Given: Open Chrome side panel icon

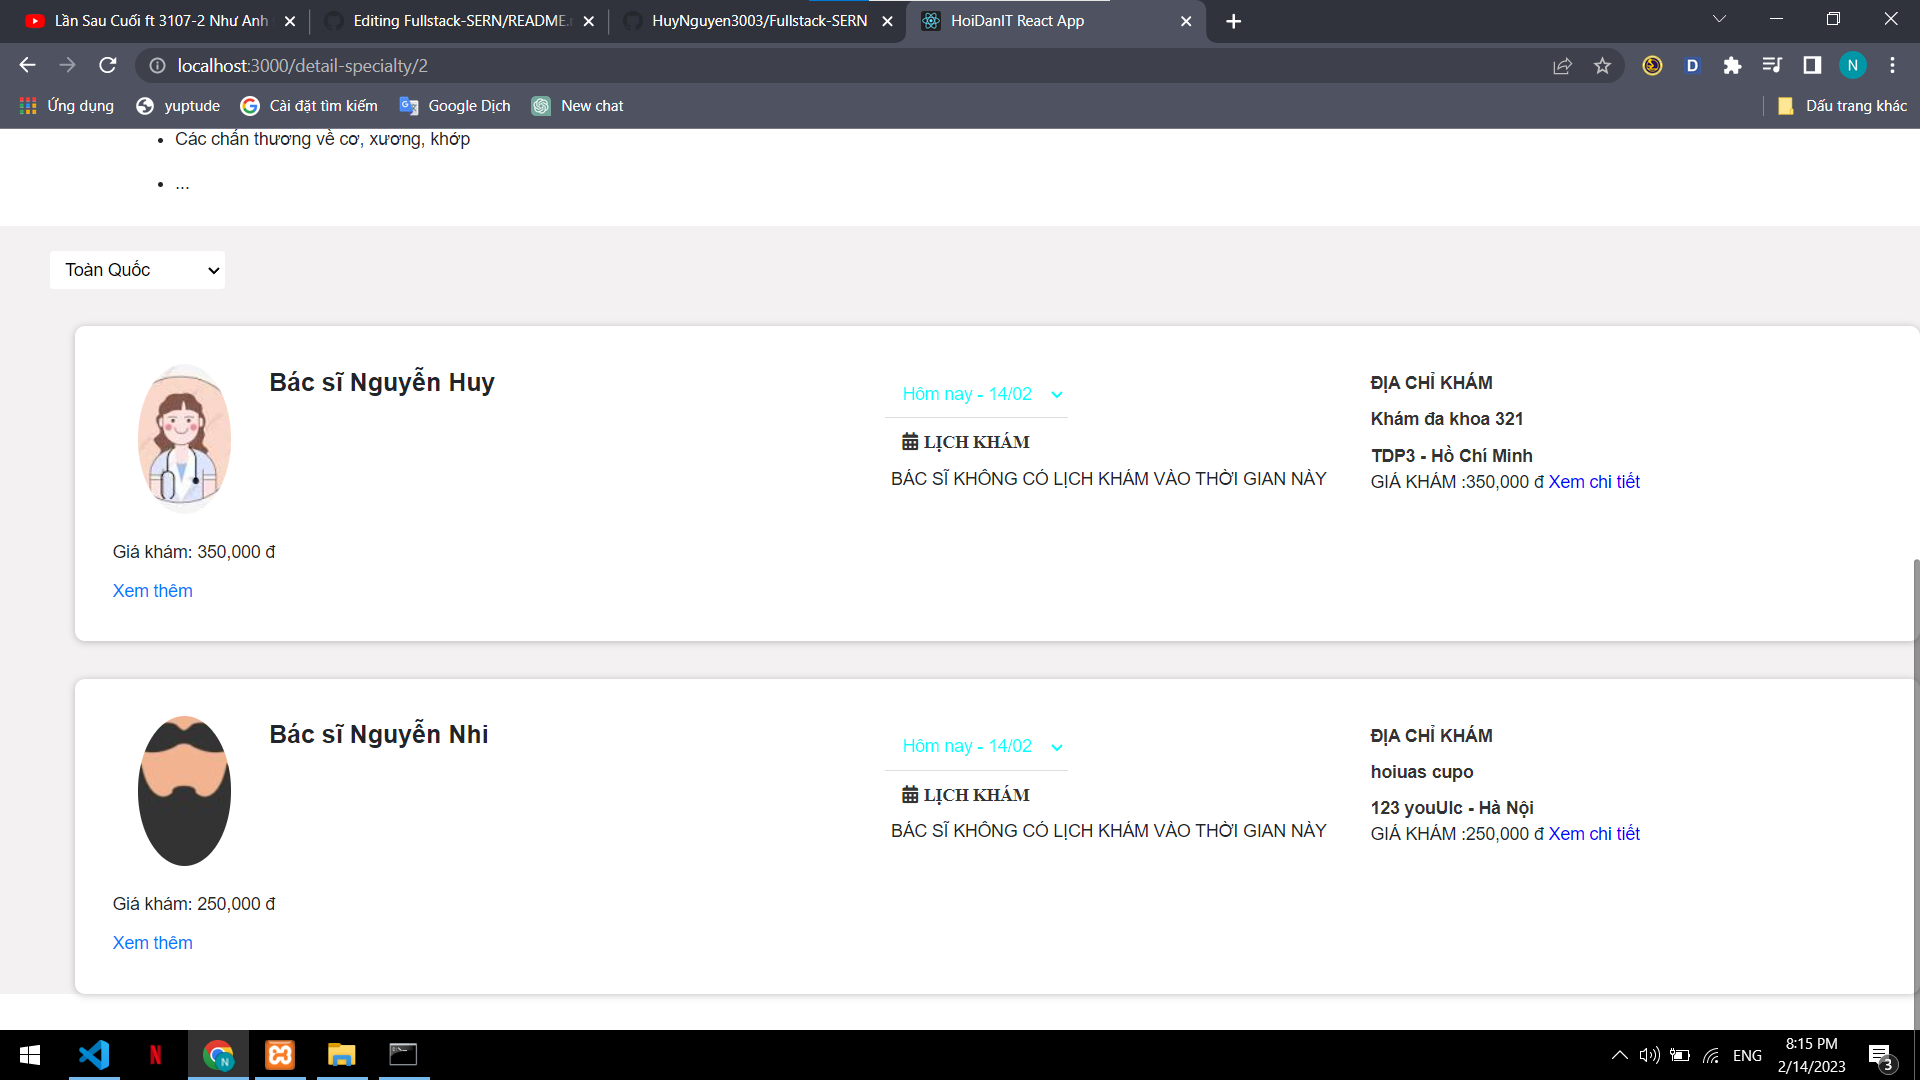Looking at the screenshot, I should [1811, 65].
